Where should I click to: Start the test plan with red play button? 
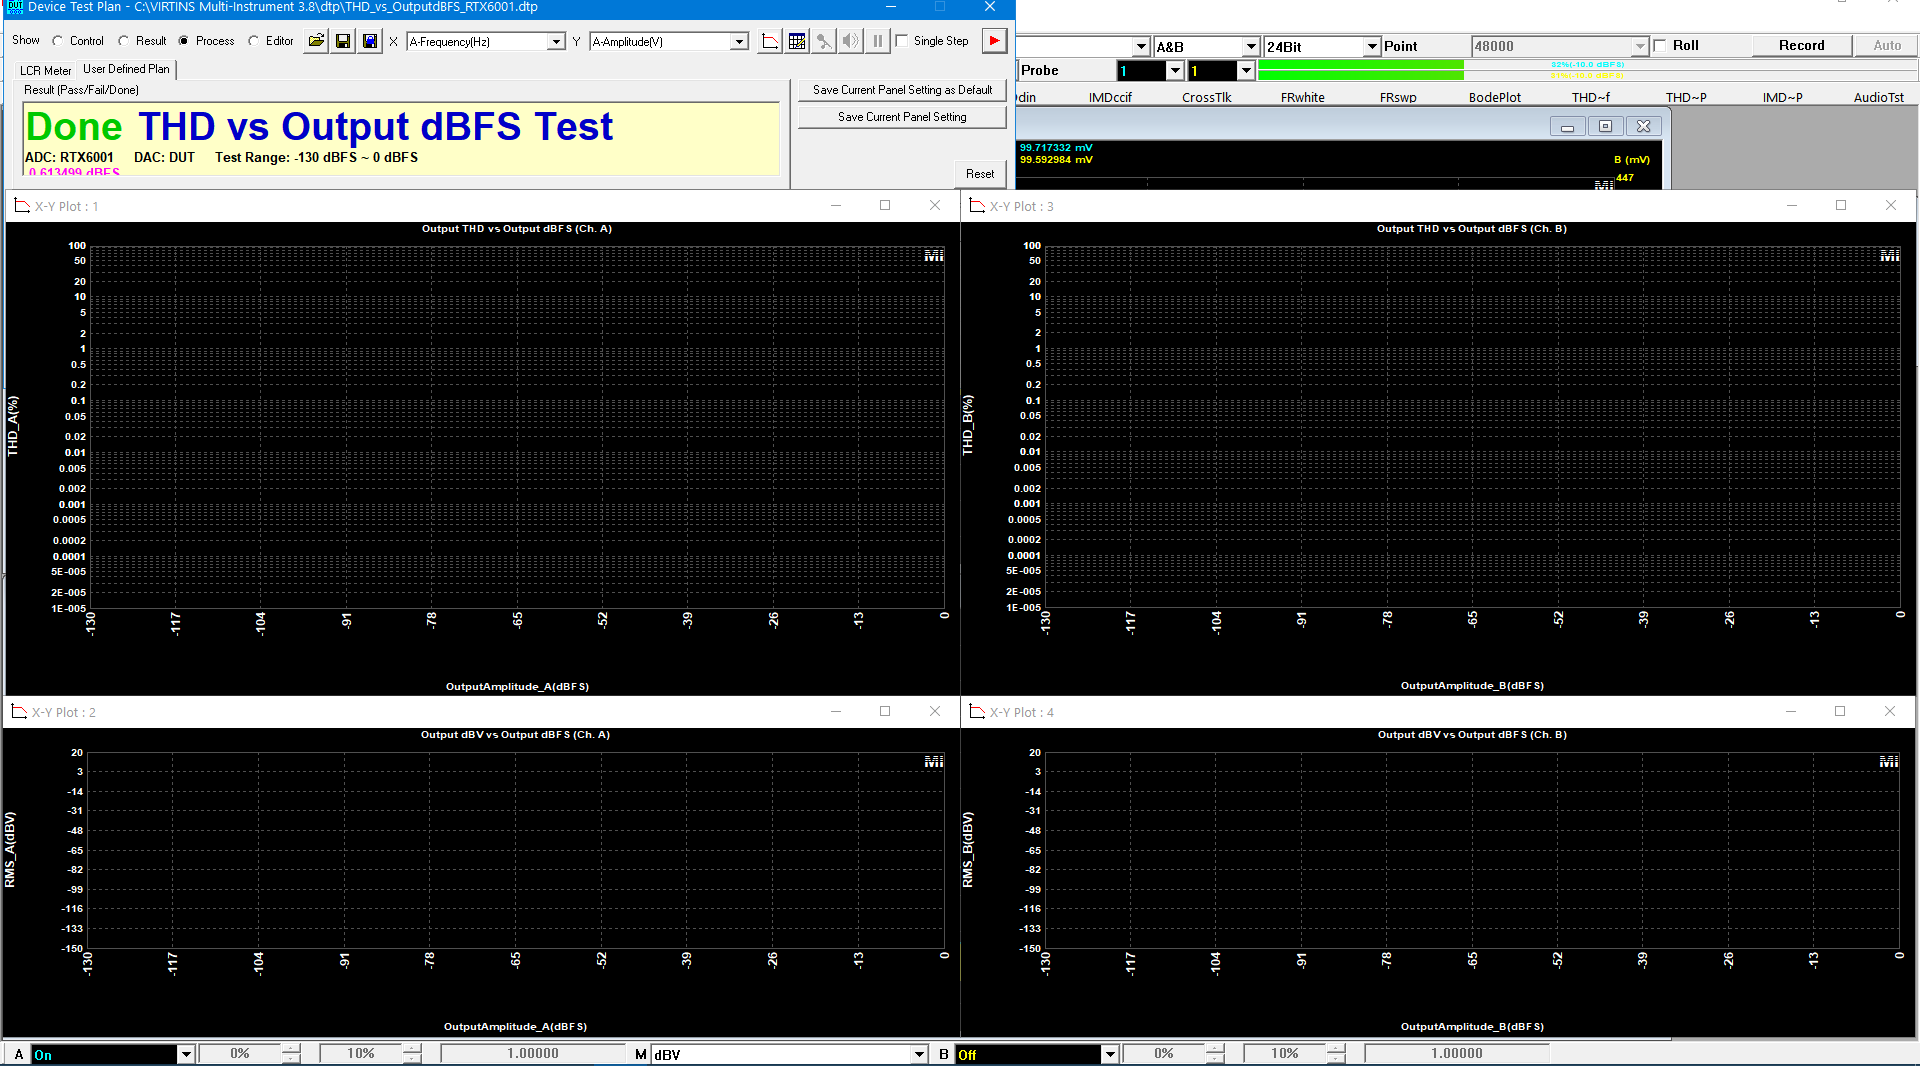click(994, 41)
